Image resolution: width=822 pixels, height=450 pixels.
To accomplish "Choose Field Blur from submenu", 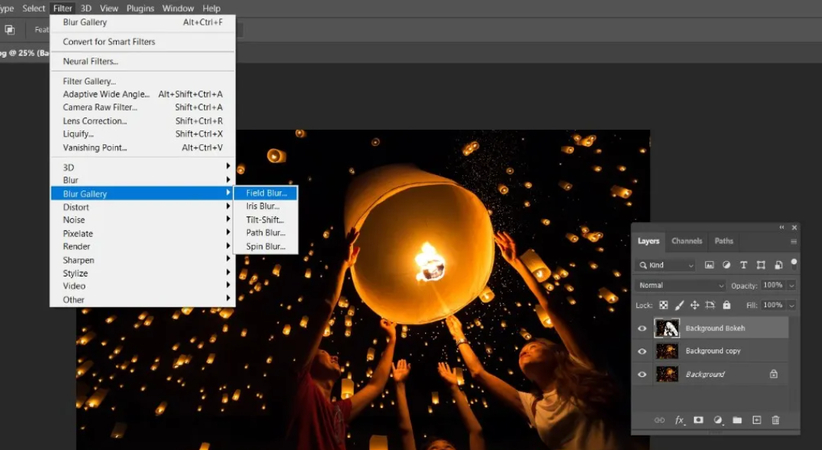I will pyautogui.click(x=265, y=193).
